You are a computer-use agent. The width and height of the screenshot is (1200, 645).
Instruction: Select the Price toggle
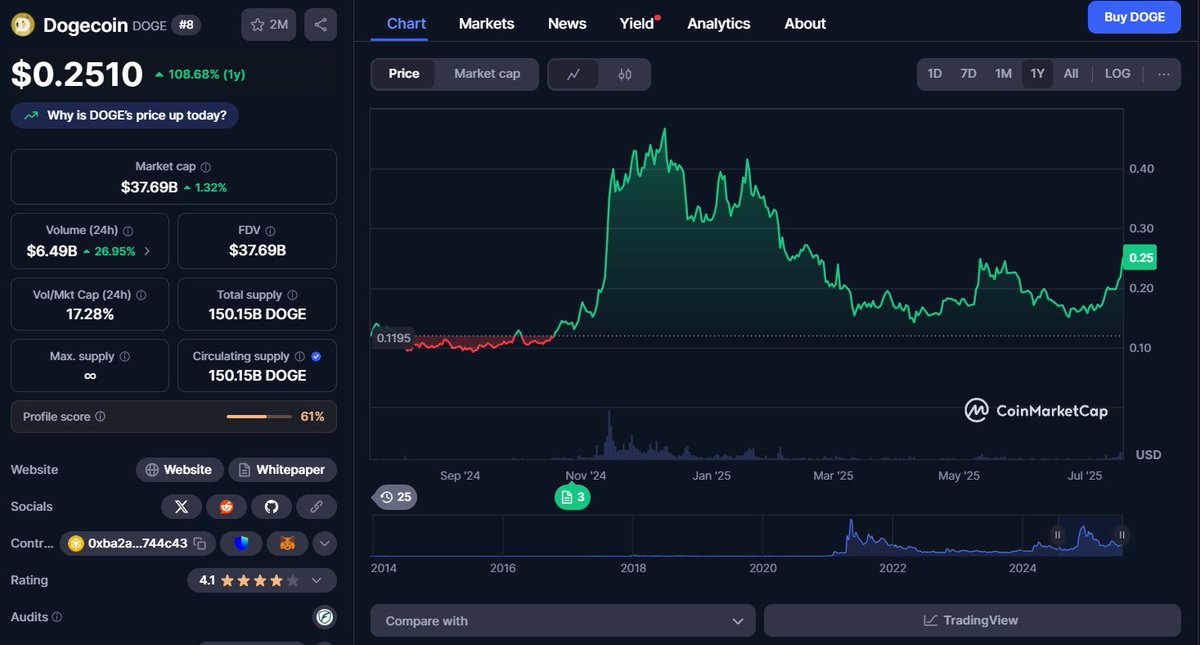(404, 74)
